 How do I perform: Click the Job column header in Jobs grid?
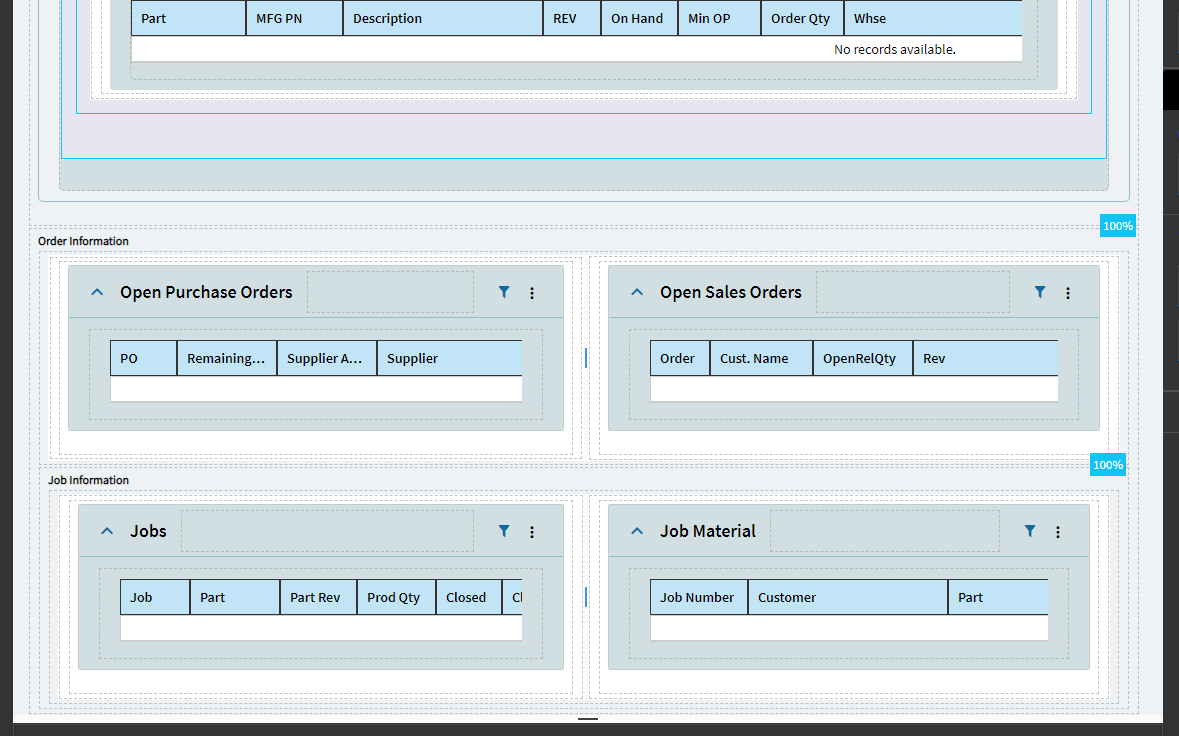tap(155, 598)
